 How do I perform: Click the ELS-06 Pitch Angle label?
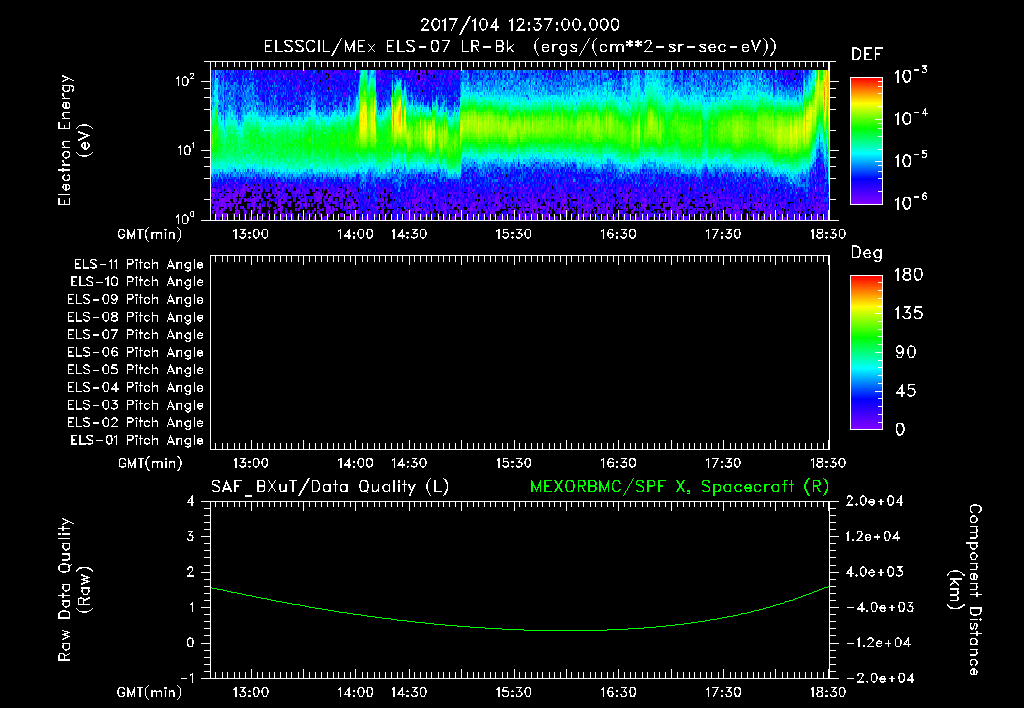[x=135, y=353]
